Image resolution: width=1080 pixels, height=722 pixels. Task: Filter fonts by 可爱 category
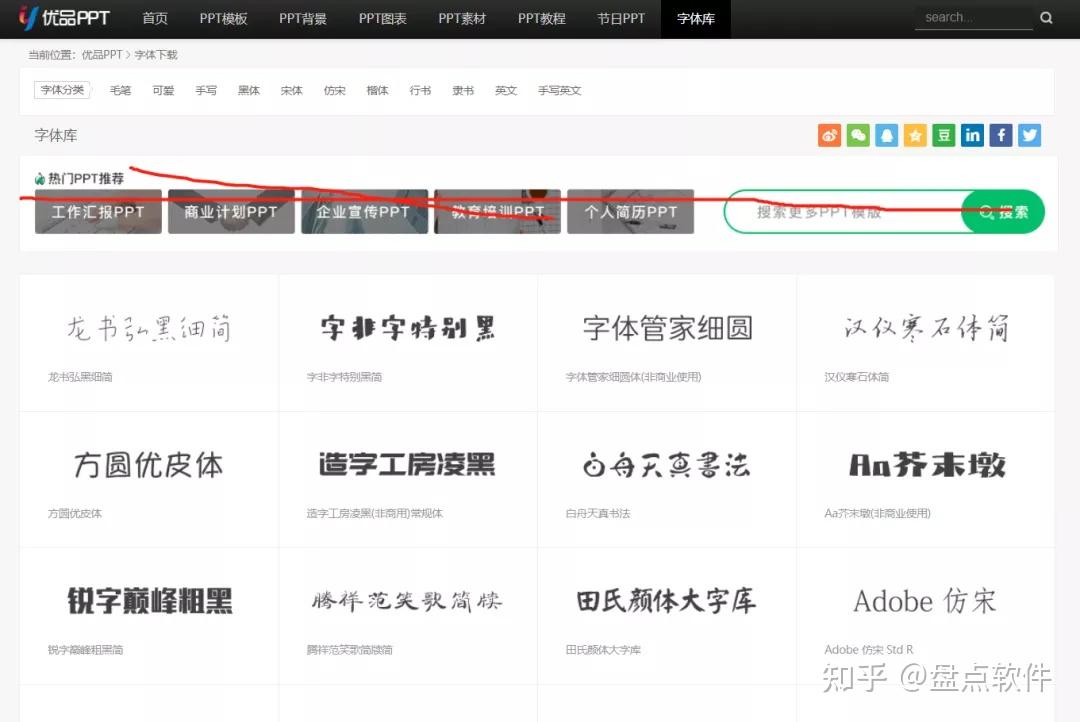tap(163, 90)
